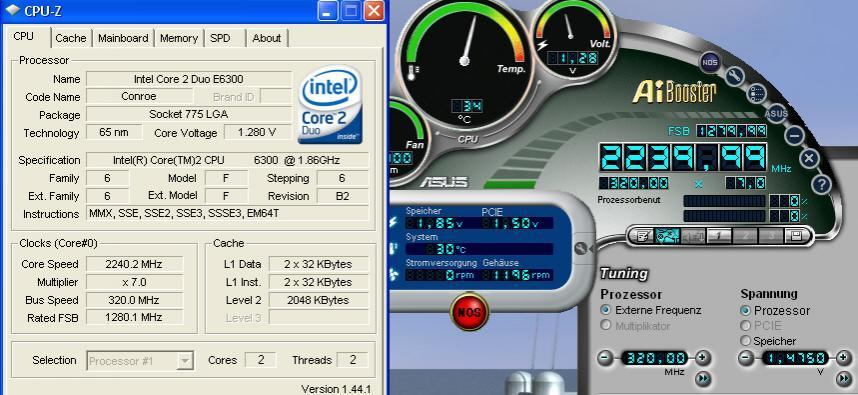The width and height of the screenshot is (858, 395).
Task: Click fast-forward button under voltage control
Action: [x=844, y=378]
